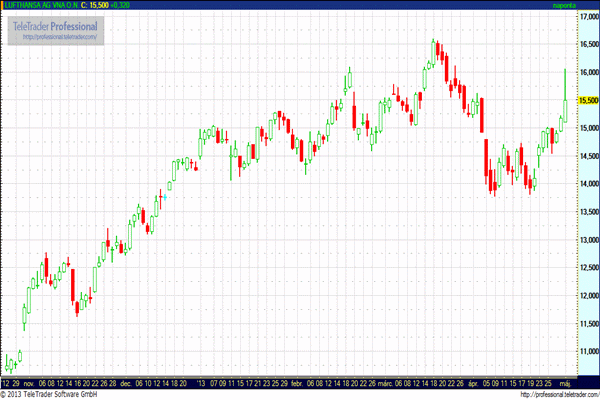Select the 'dec.' month marker on time axis

pyautogui.click(x=121, y=382)
